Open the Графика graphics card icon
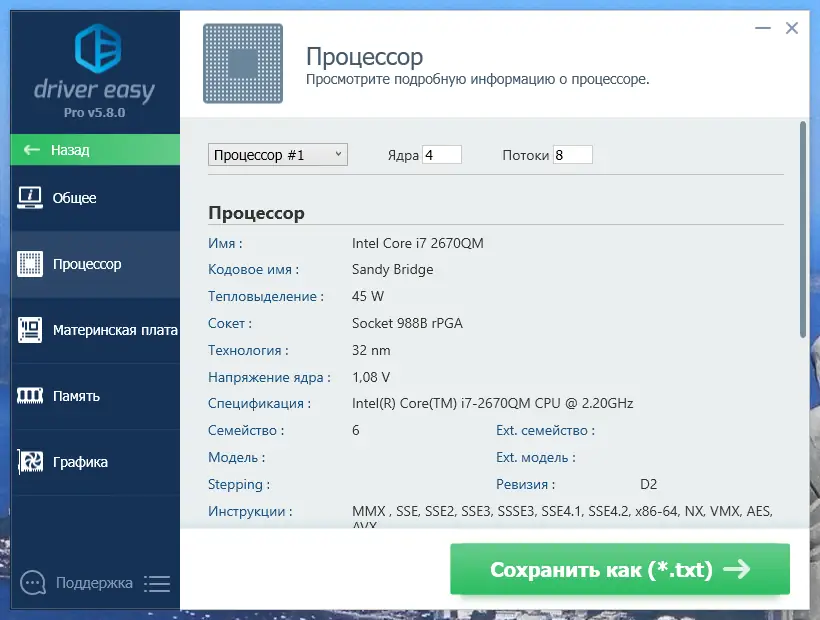Screen dimensions: 820x620 coord(33,461)
